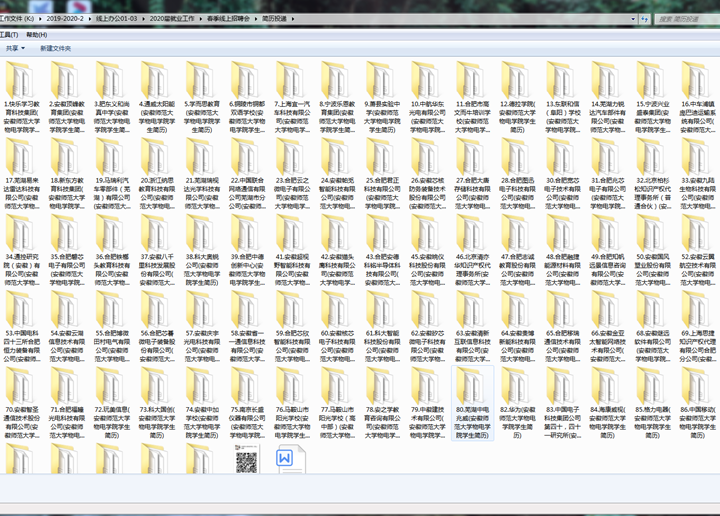
Task: Open the QR code image file
Action: point(247,461)
